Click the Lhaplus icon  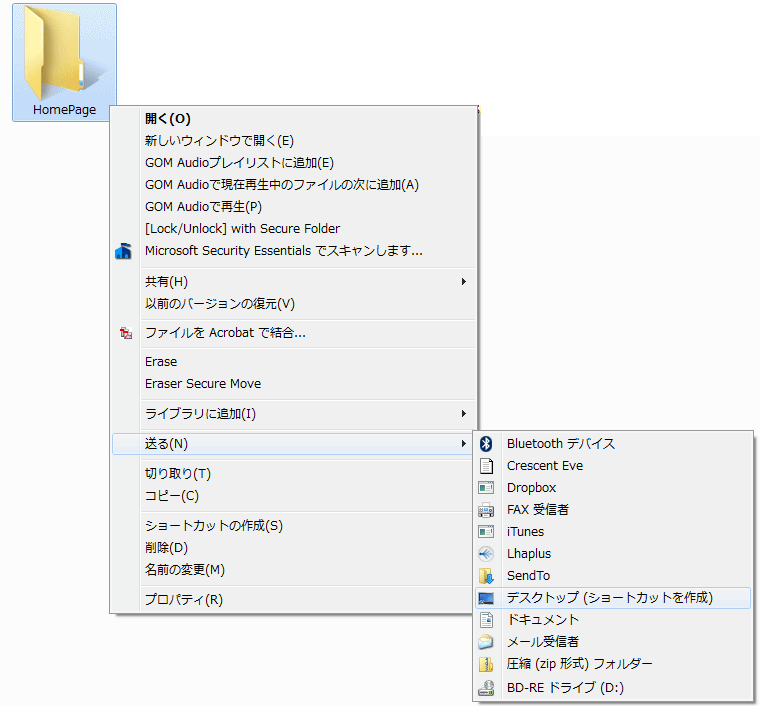tap(486, 553)
